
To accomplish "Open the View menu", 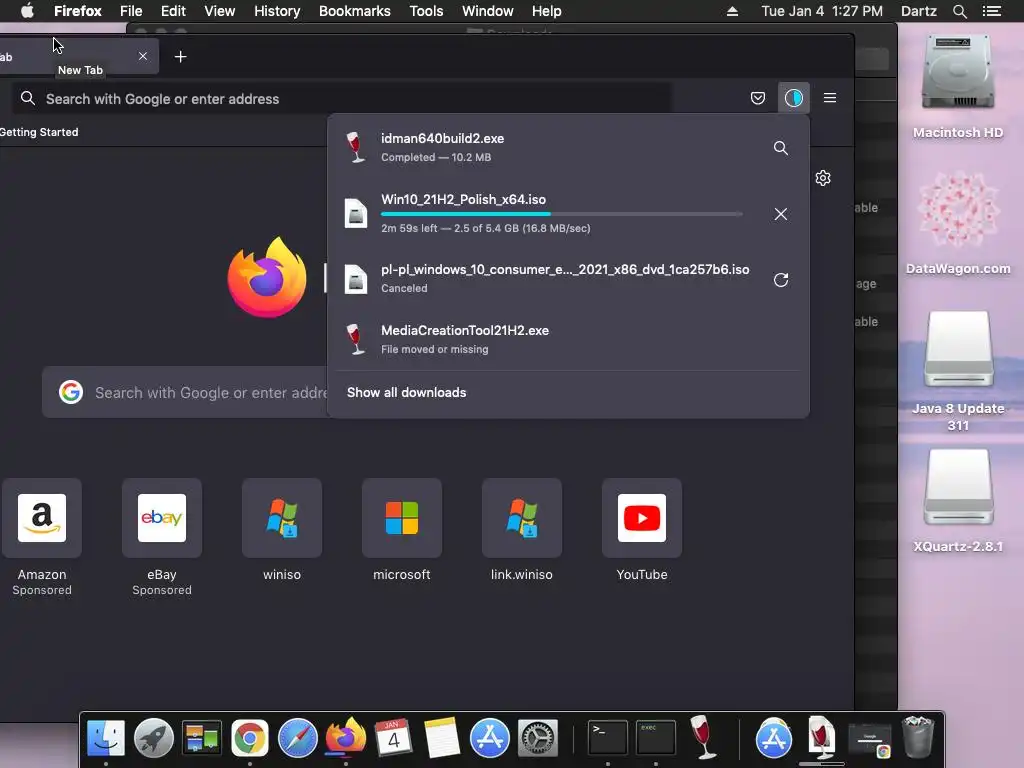I will [219, 11].
